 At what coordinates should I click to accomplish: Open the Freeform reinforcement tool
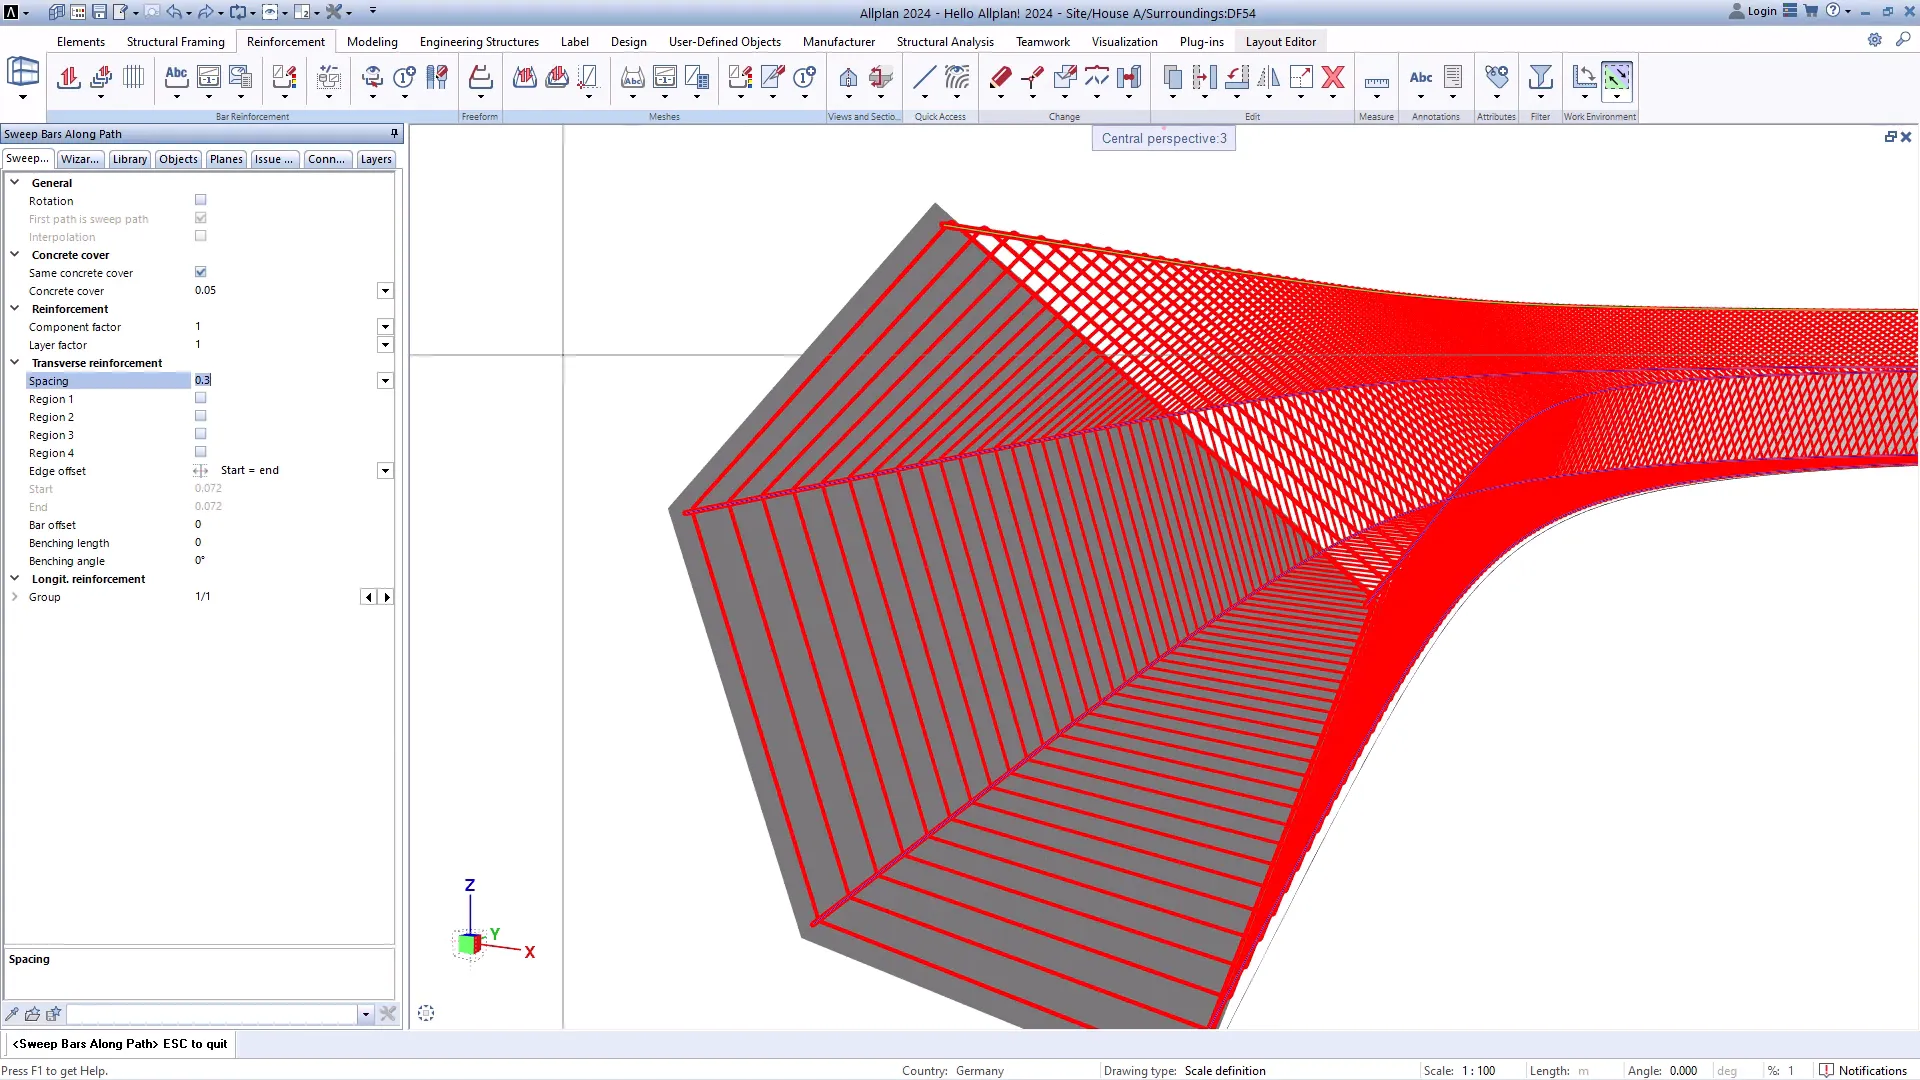pos(480,77)
